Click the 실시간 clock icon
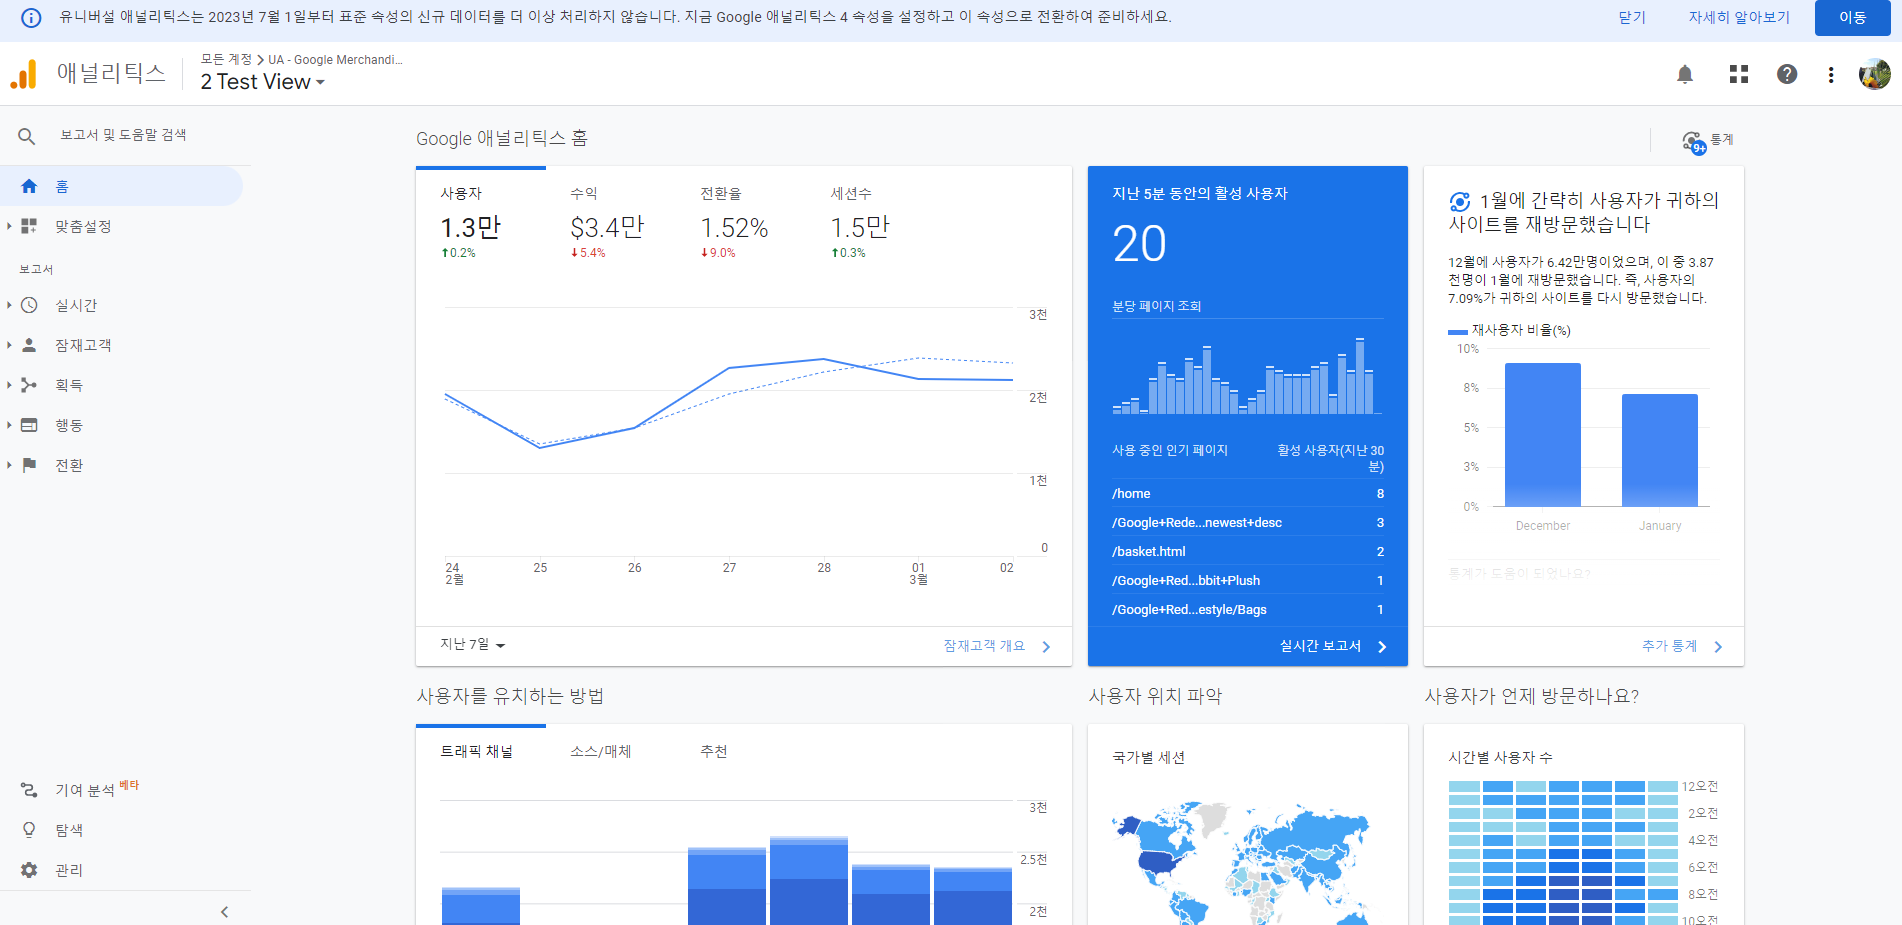Viewport: 1902px width, 925px height. pos(29,305)
